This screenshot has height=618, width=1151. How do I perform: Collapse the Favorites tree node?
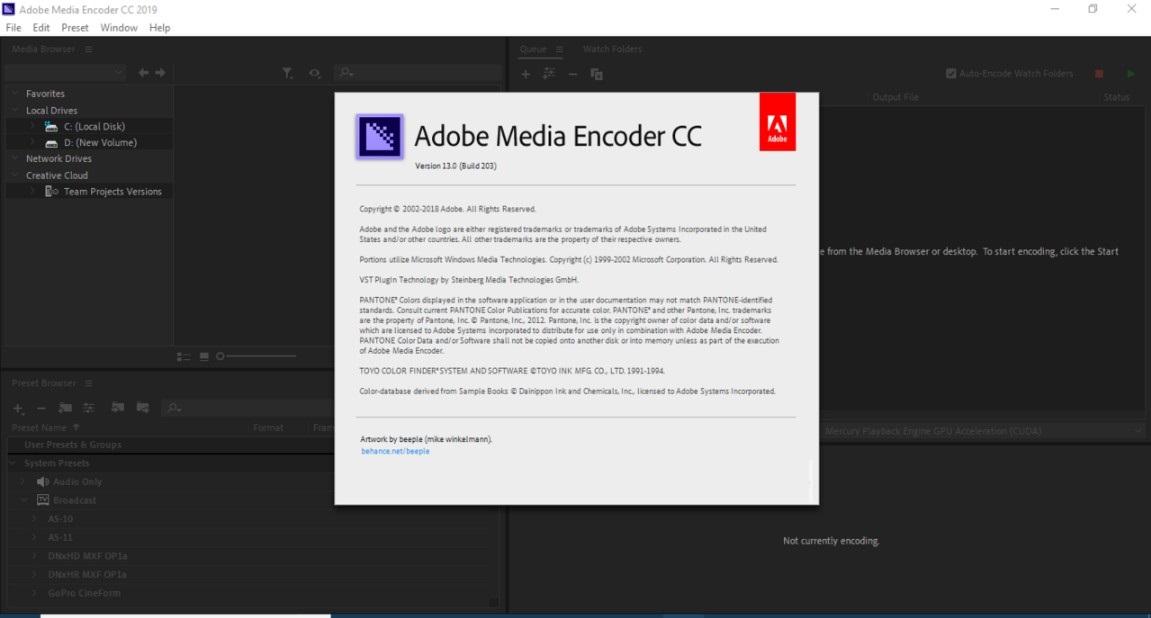point(15,94)
